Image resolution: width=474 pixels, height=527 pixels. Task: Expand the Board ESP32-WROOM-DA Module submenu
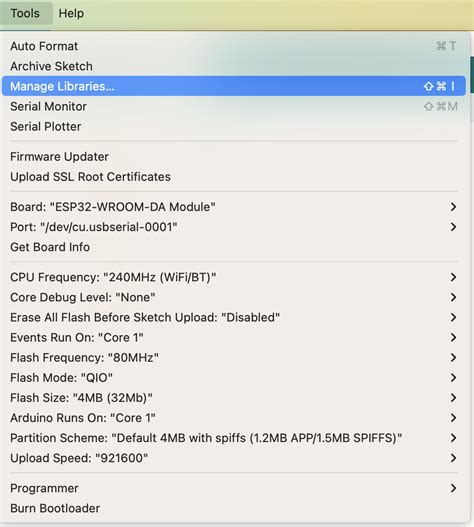[234, 207]
